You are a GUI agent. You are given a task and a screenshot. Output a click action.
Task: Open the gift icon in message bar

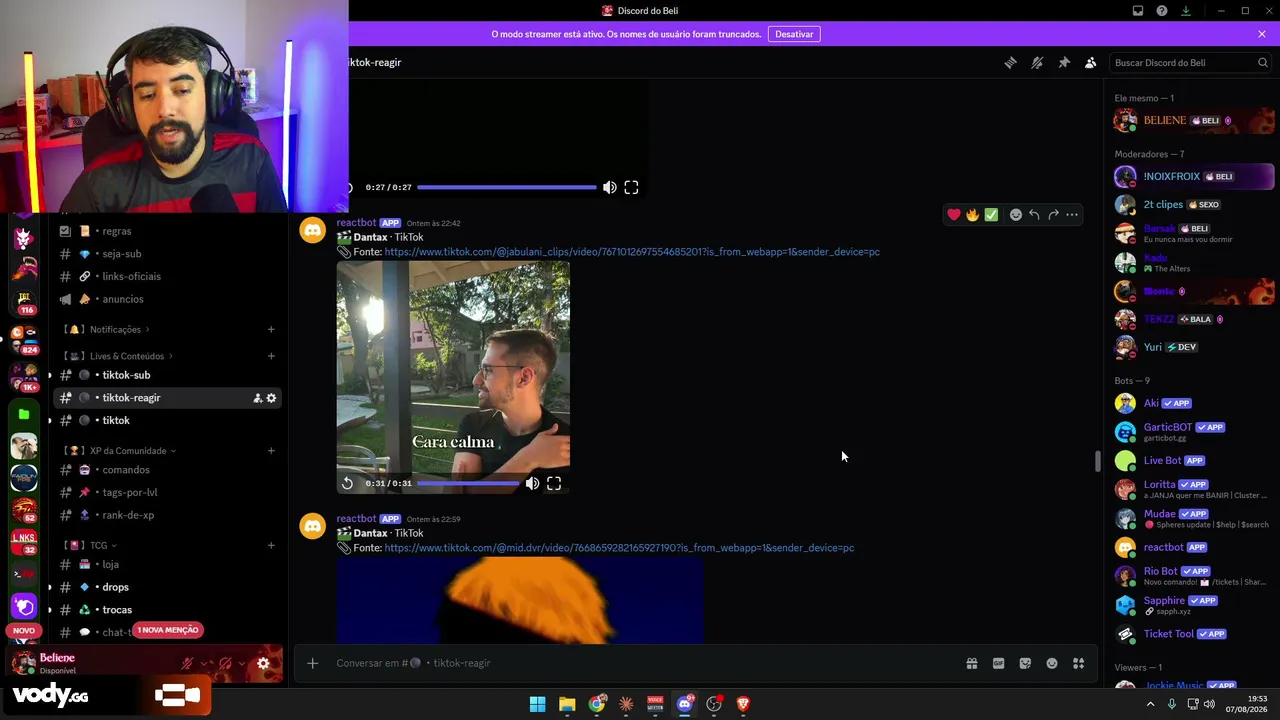(971, 663)
